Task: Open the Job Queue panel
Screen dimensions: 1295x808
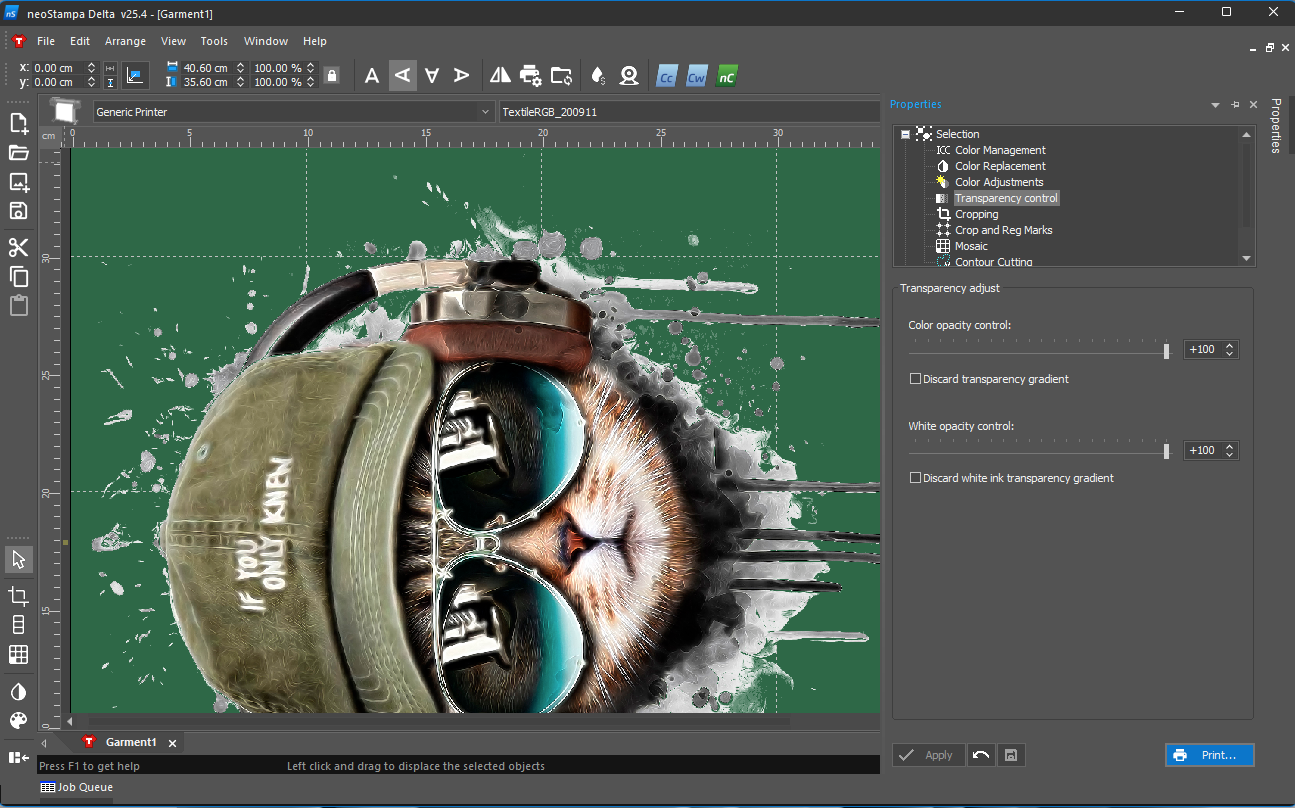Action: coord(77,787)
